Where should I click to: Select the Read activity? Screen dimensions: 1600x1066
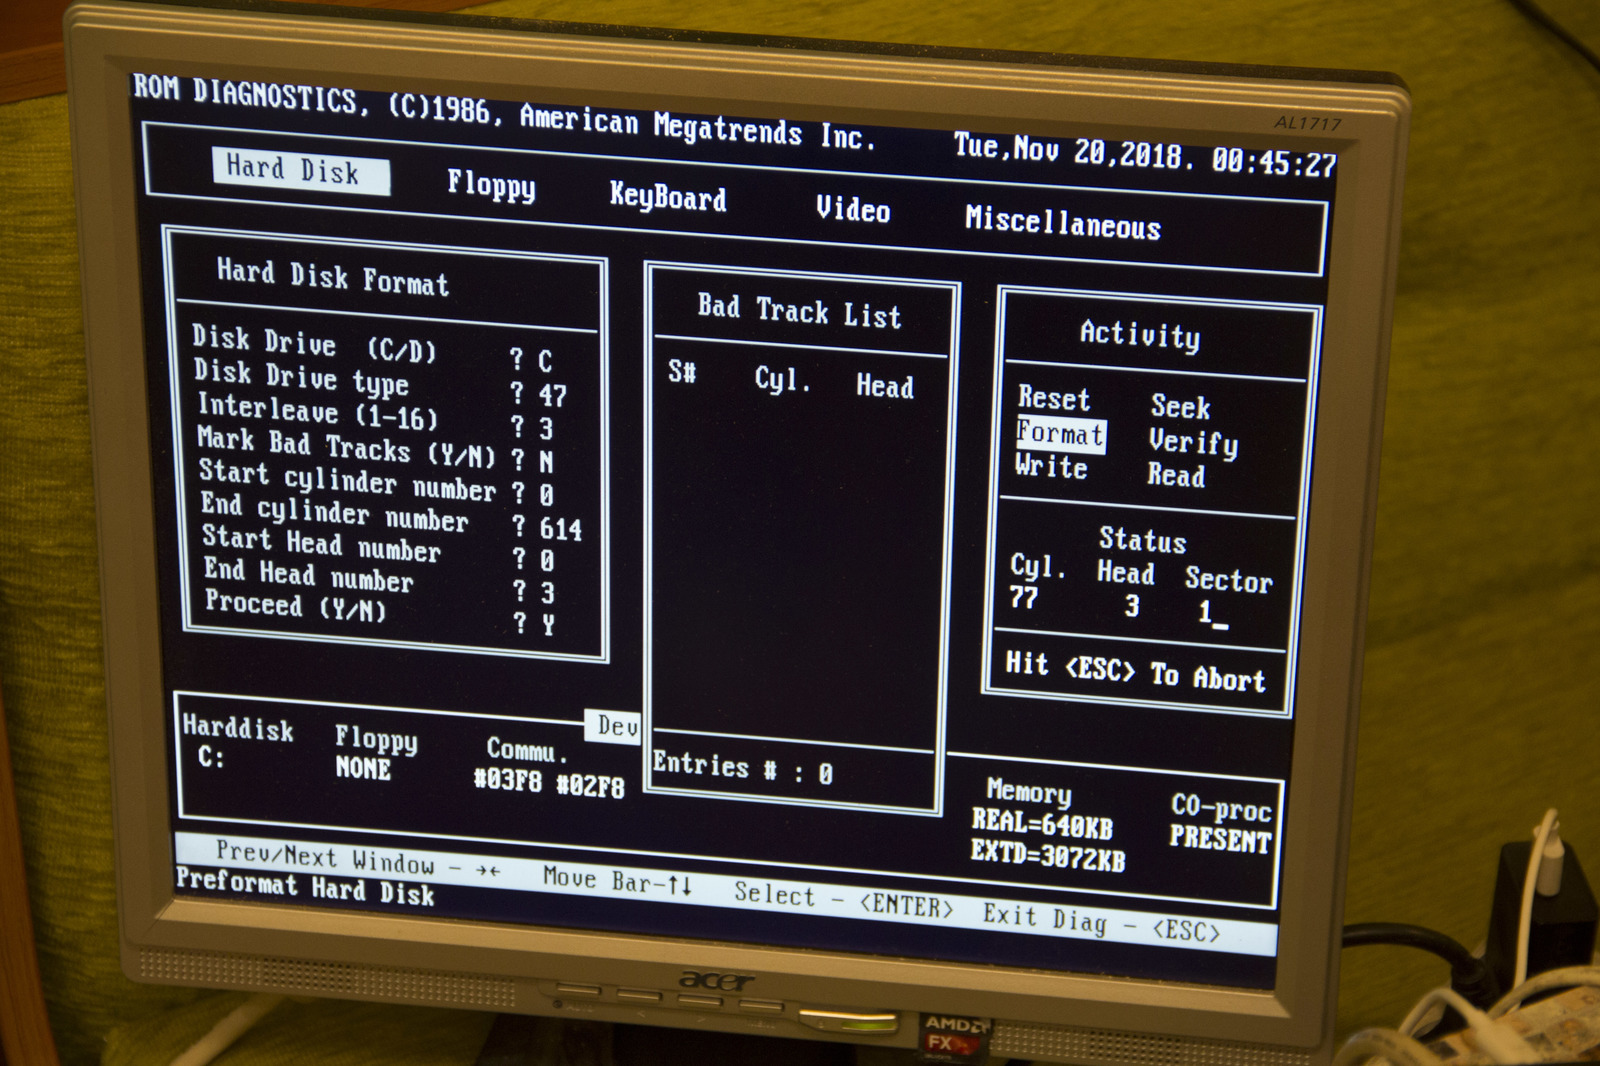(1177, 474)
